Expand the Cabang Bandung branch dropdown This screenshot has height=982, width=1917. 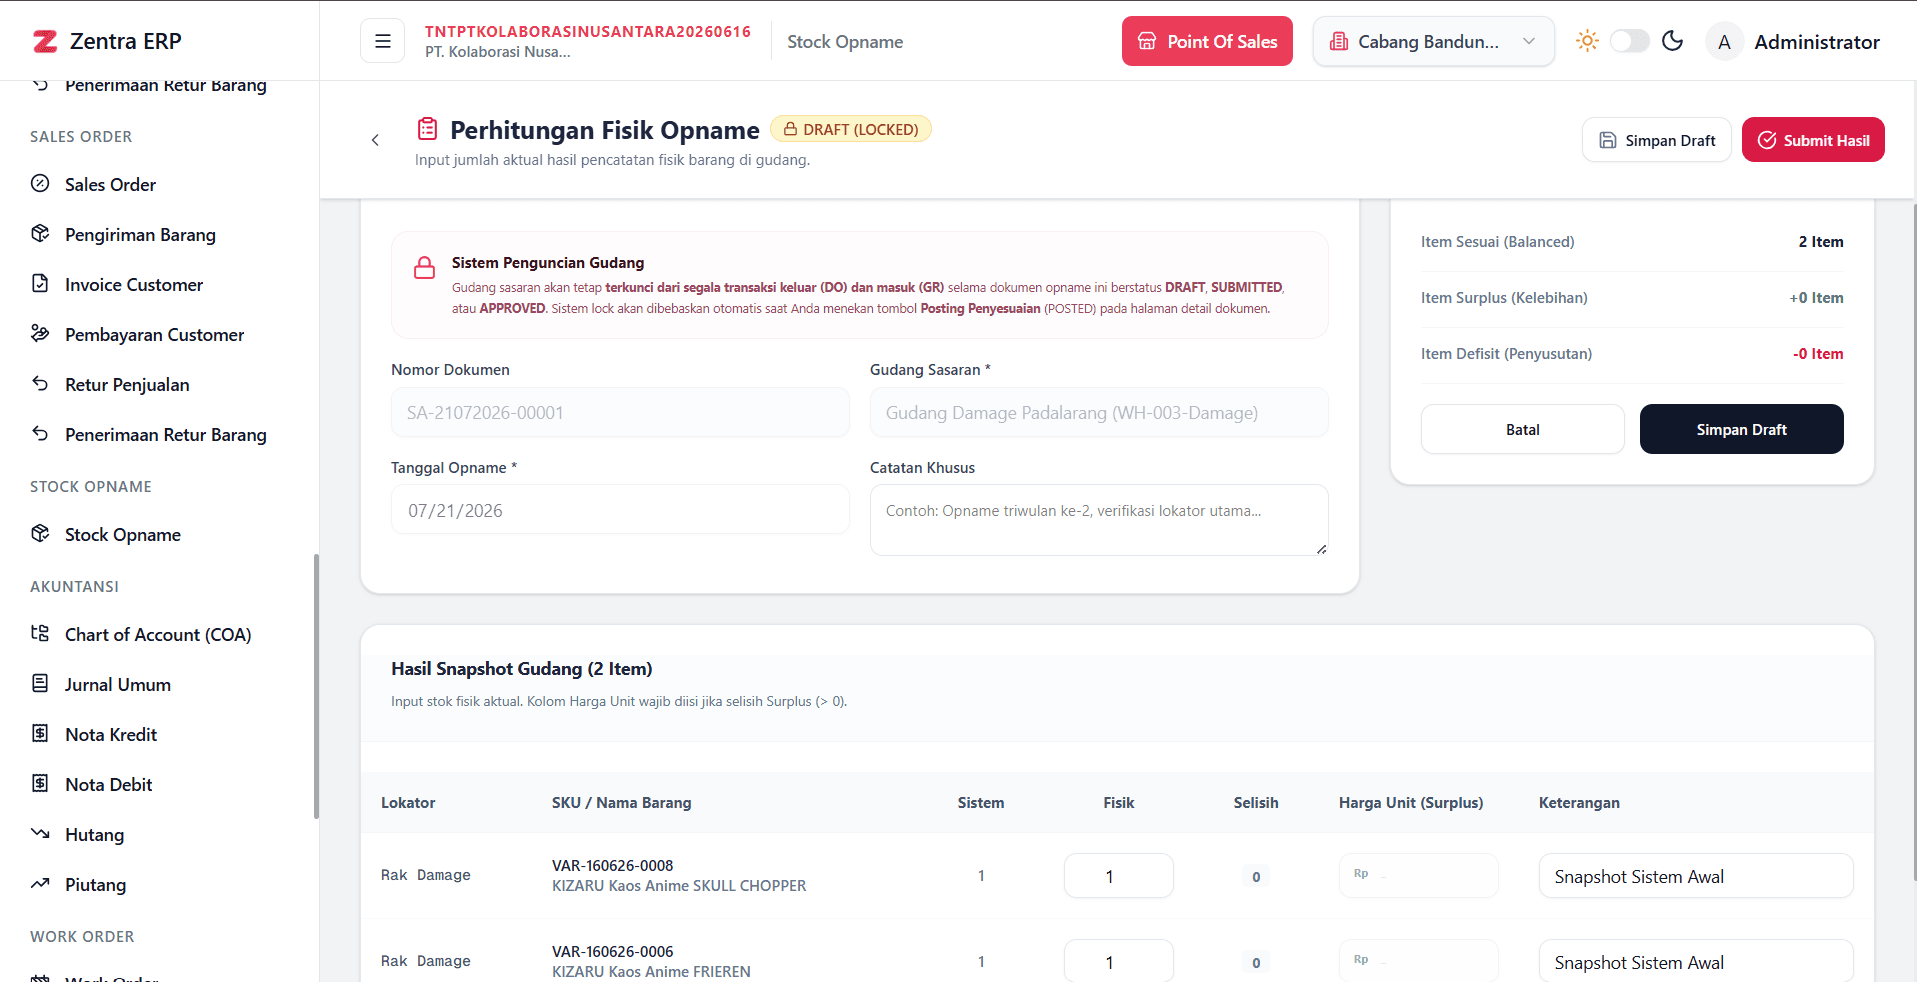pos(1433,41)
